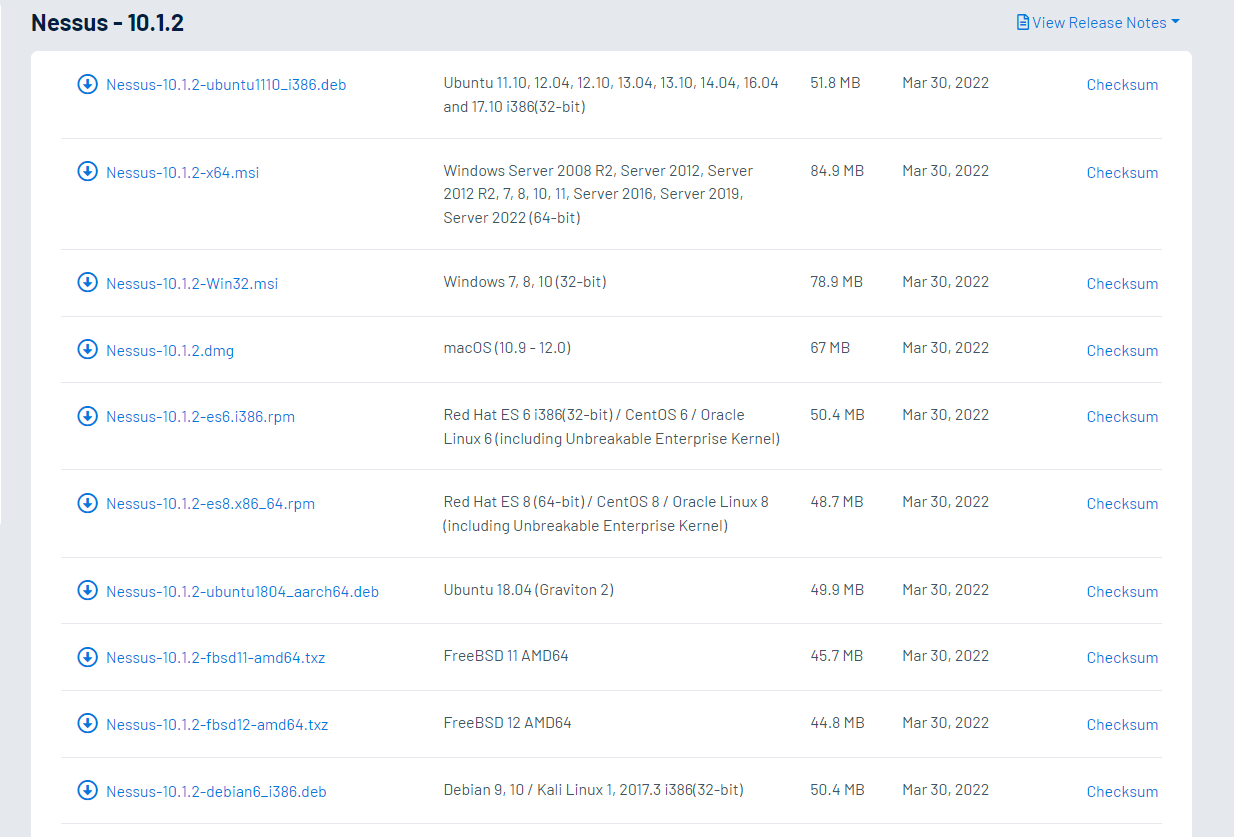
Task: Click the Debian 9, 10 / Kali Linux description
Action: 594,790
